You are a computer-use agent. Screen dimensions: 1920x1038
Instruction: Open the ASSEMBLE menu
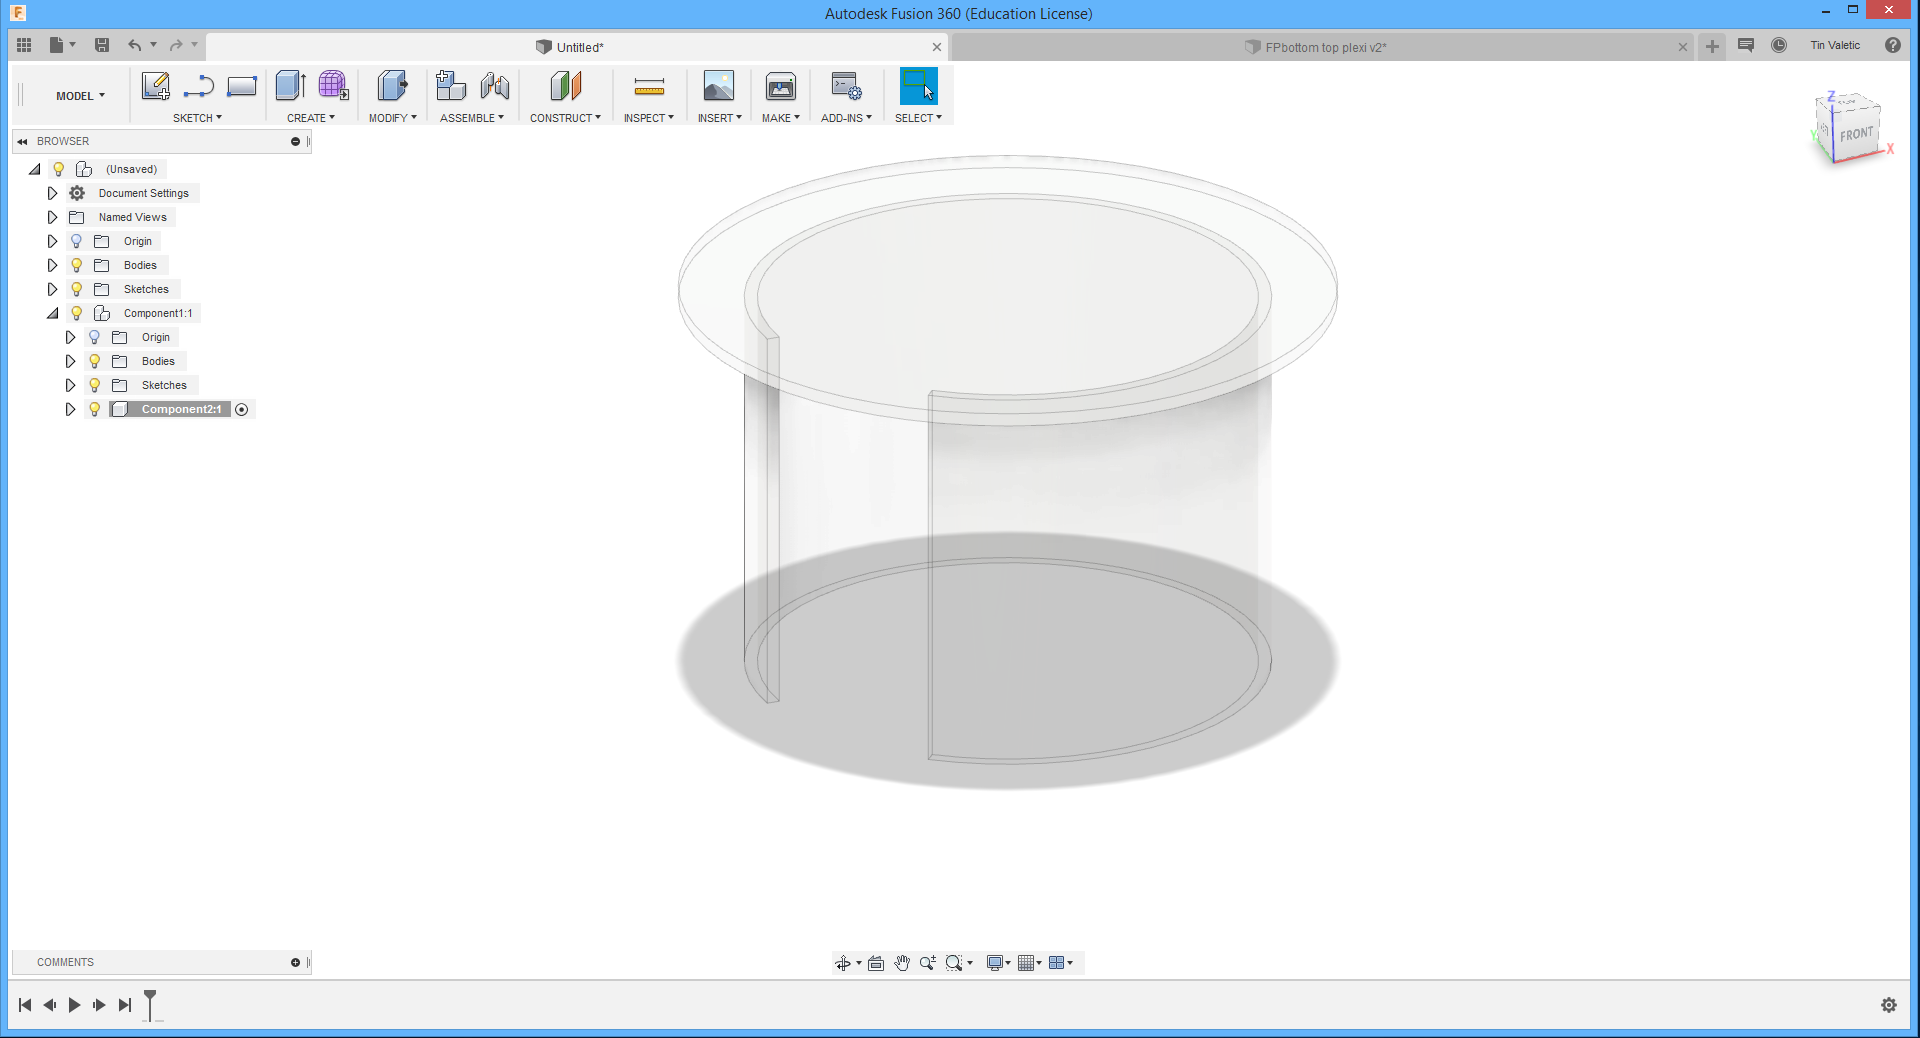point(472,118)
